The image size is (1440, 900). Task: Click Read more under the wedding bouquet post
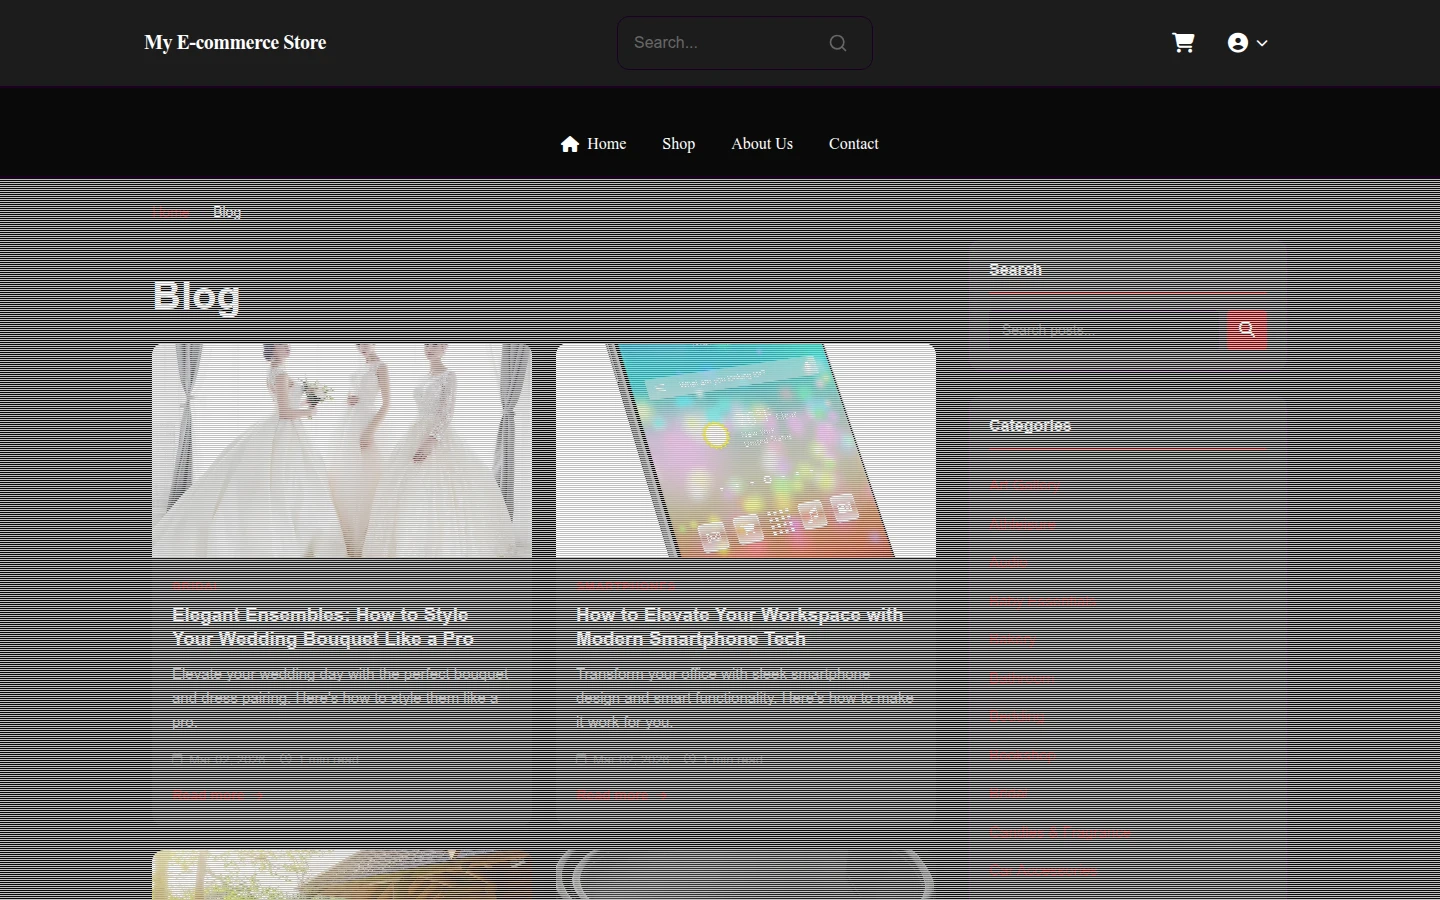coord(217,796)
